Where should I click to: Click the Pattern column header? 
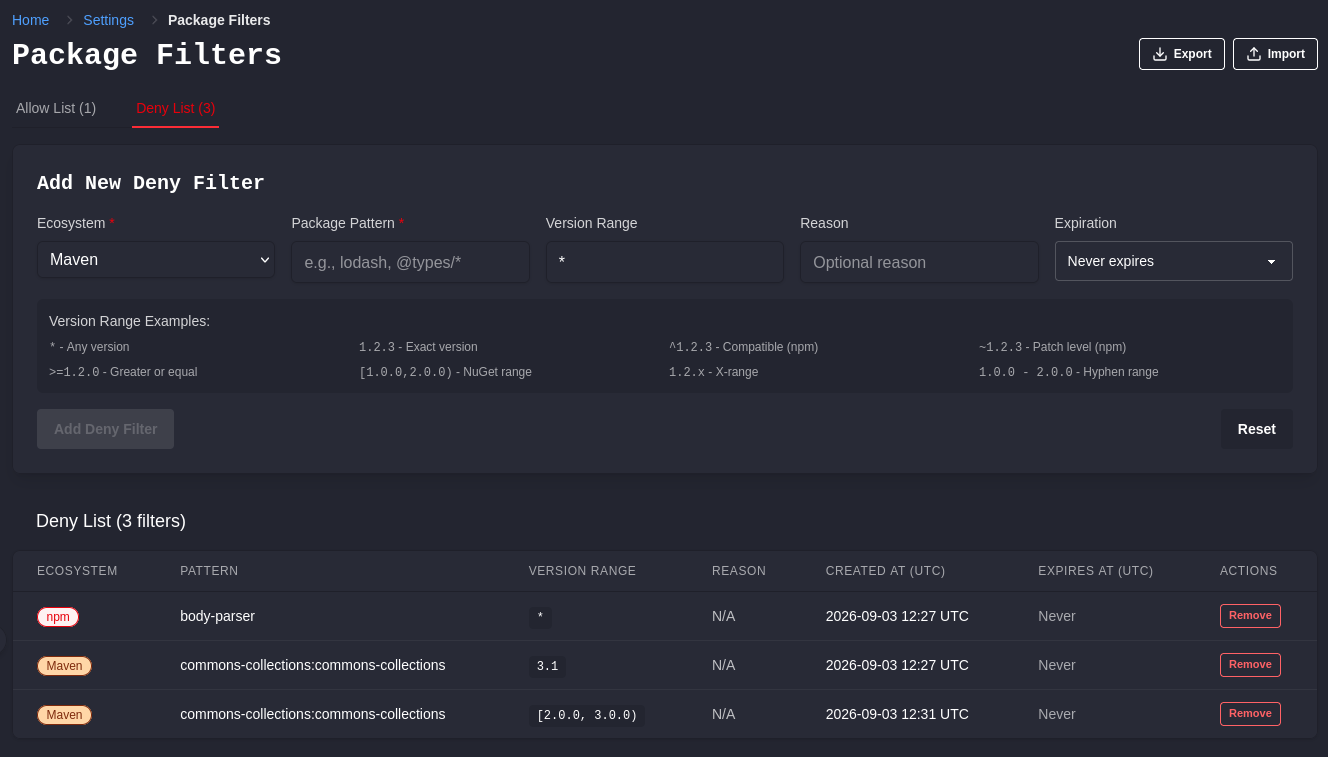[x=209, y=571]
